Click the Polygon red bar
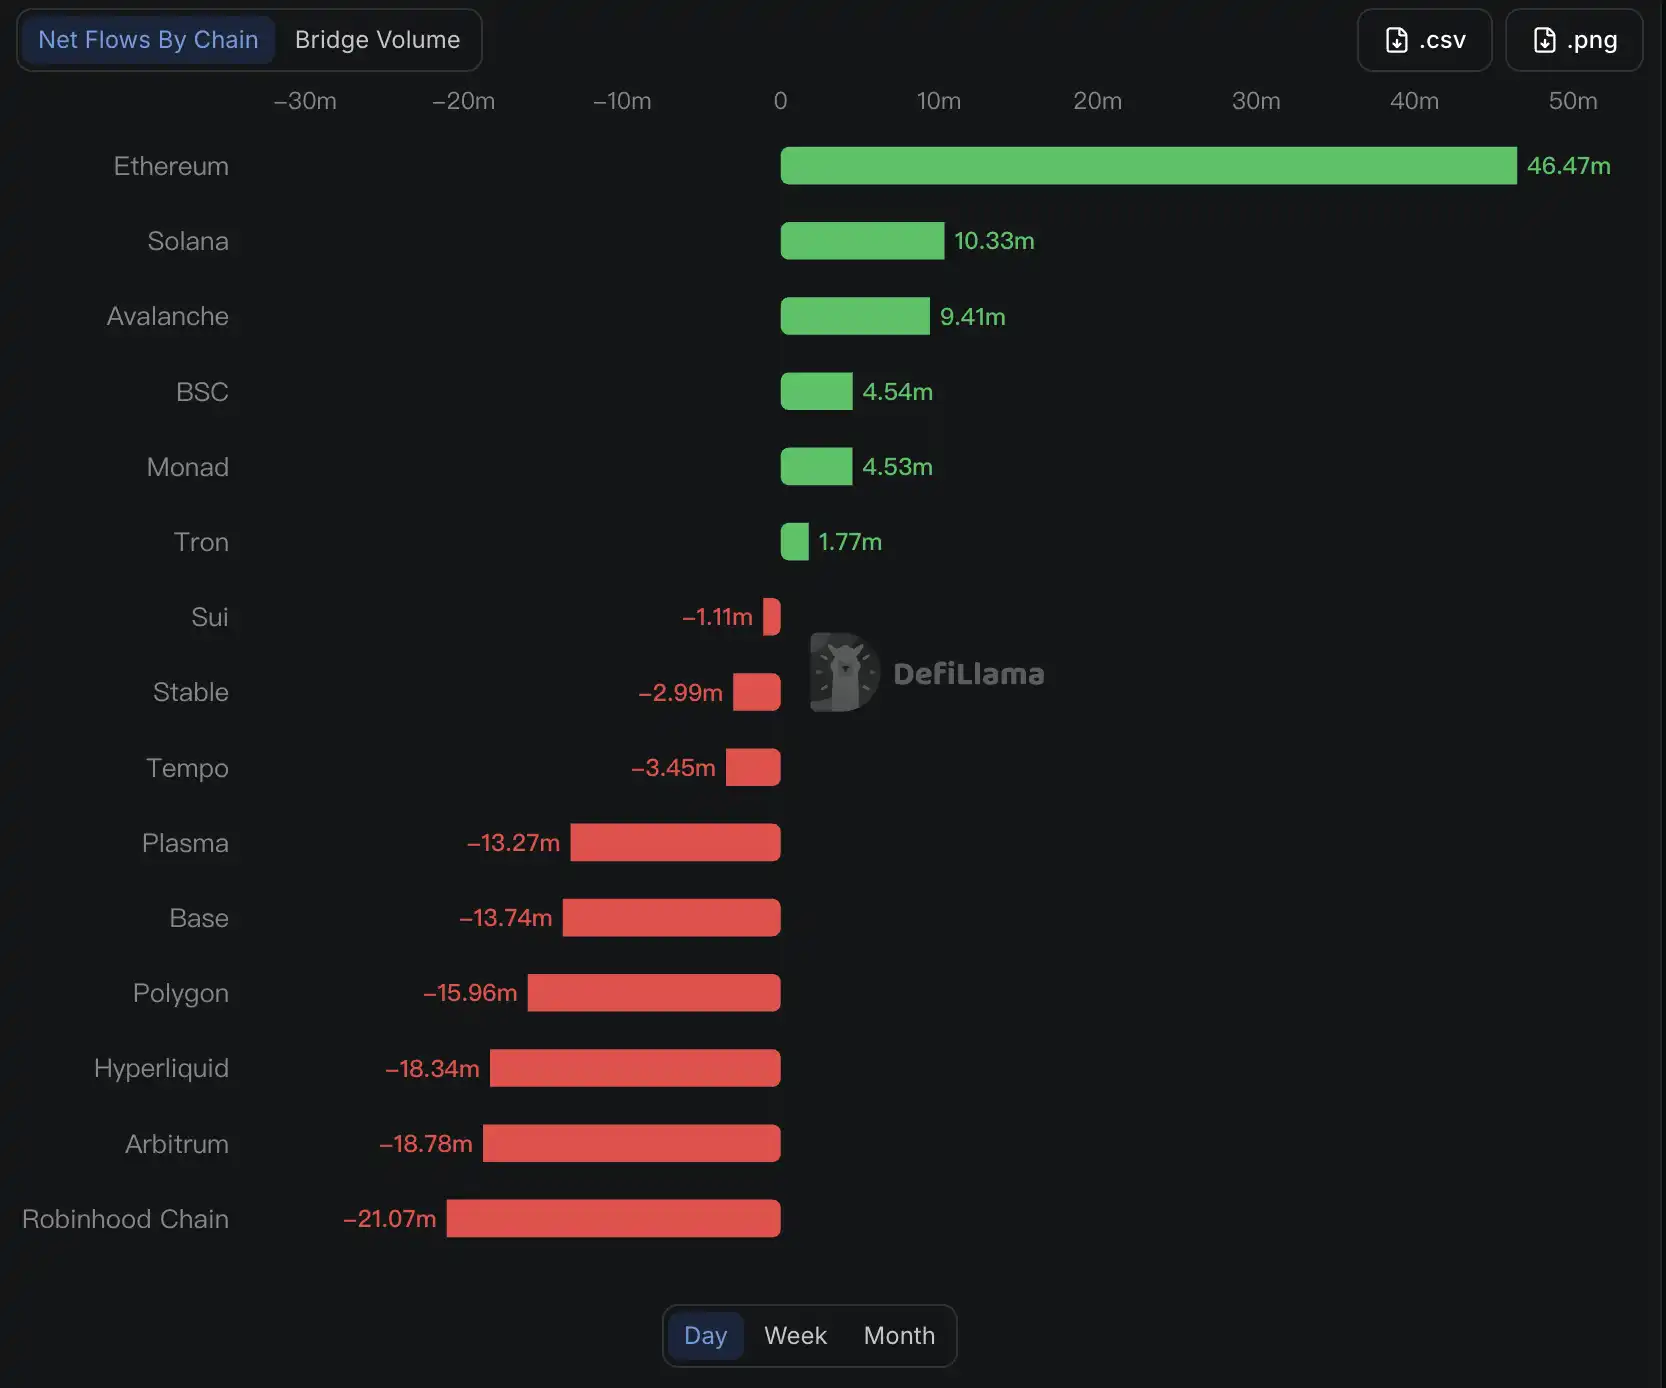This screenshot has width=1666, height=1388. click(654, 993)
